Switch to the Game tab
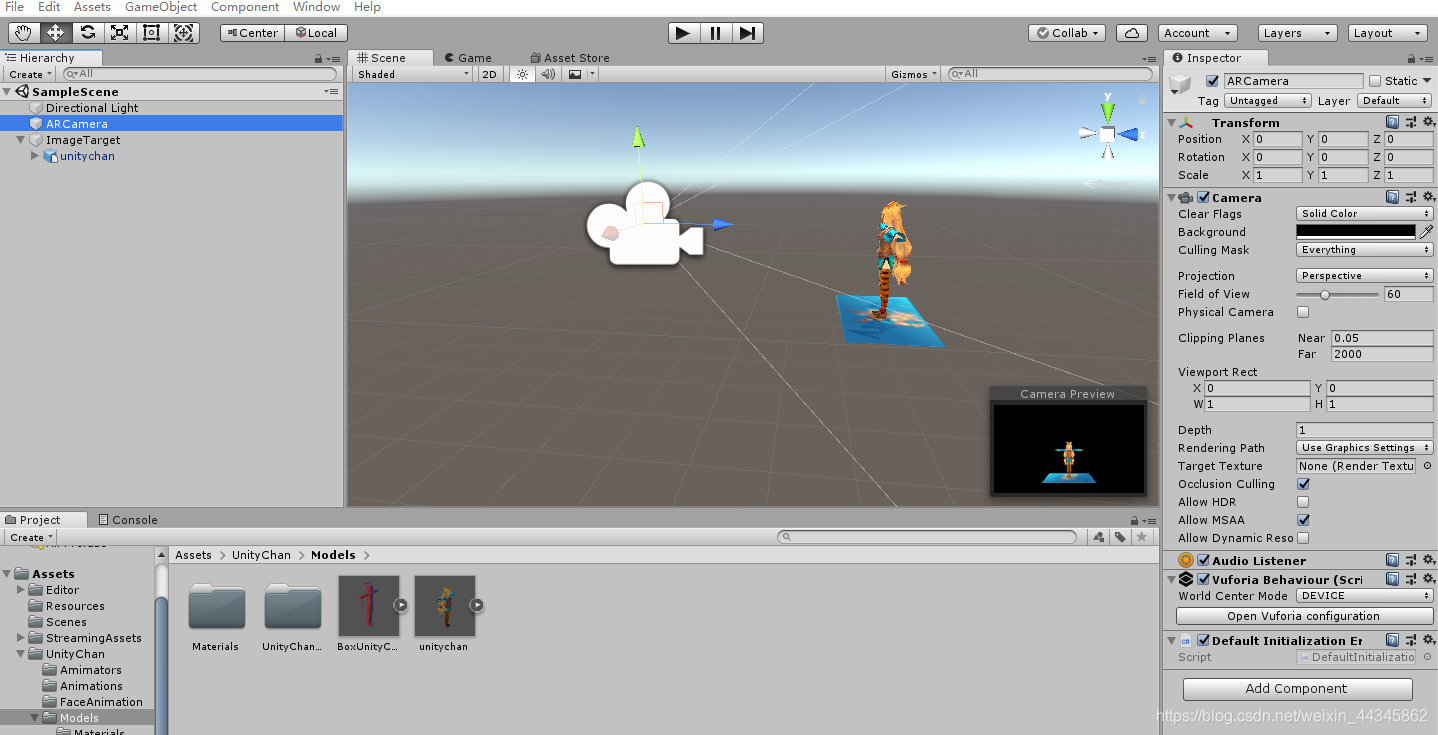The height and width of the screenshot is (735, 1438). tap(468, 58)
